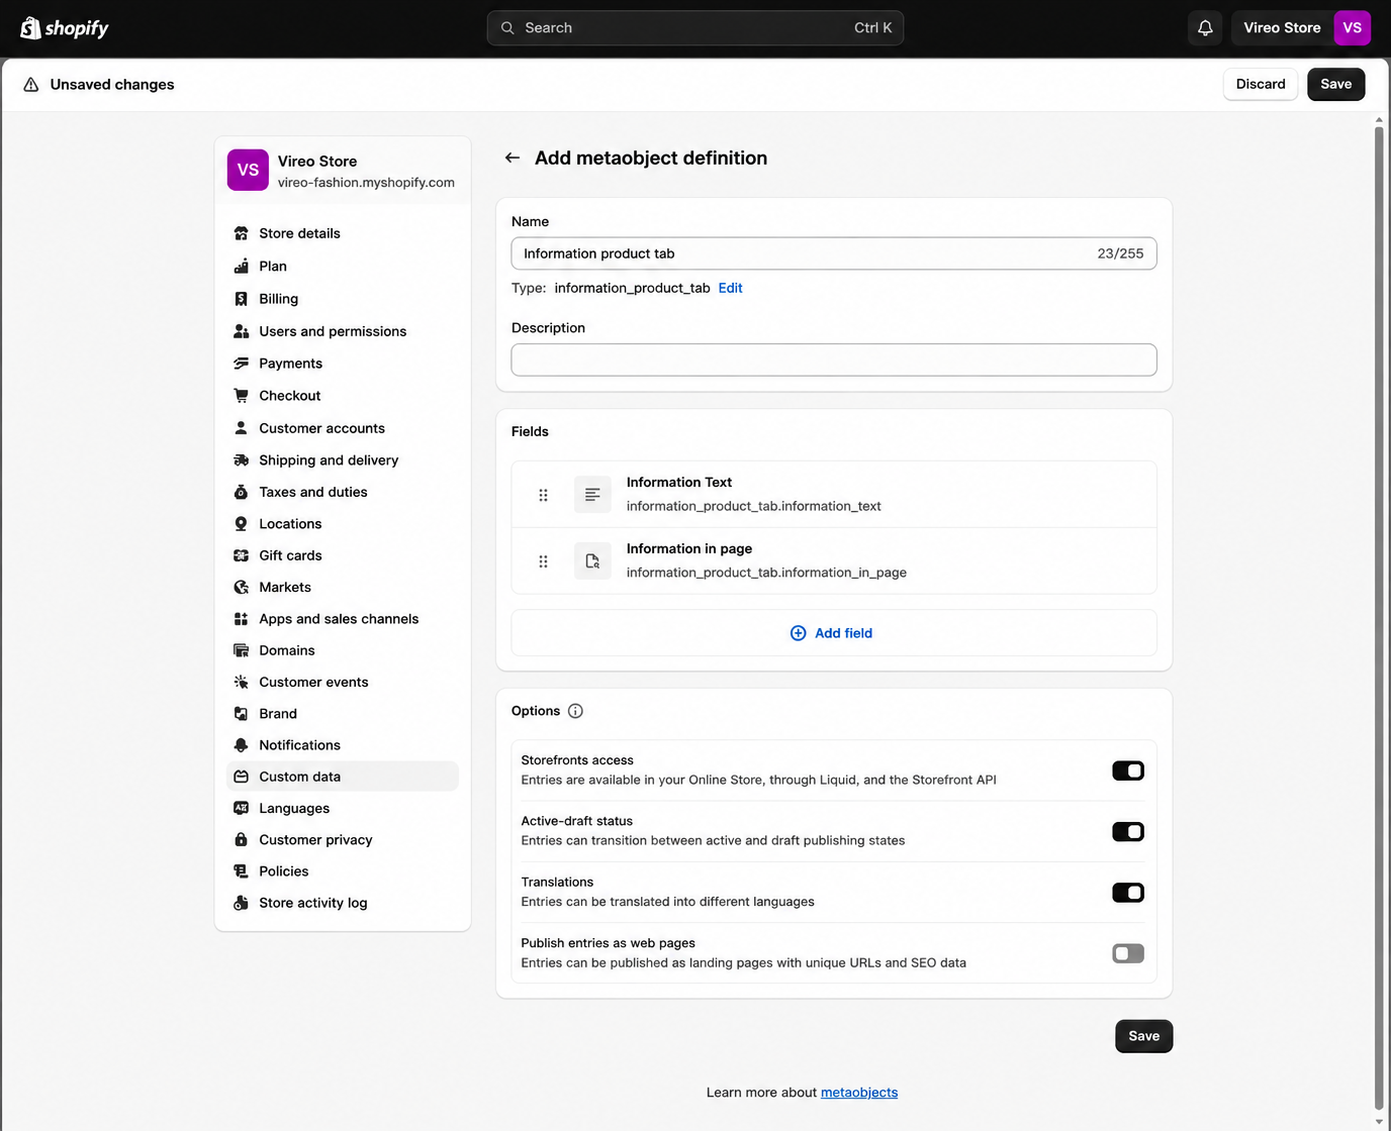Click the Payments icon in sidebar
Screen dimensions: 1391x1131
tap(241, 363)
